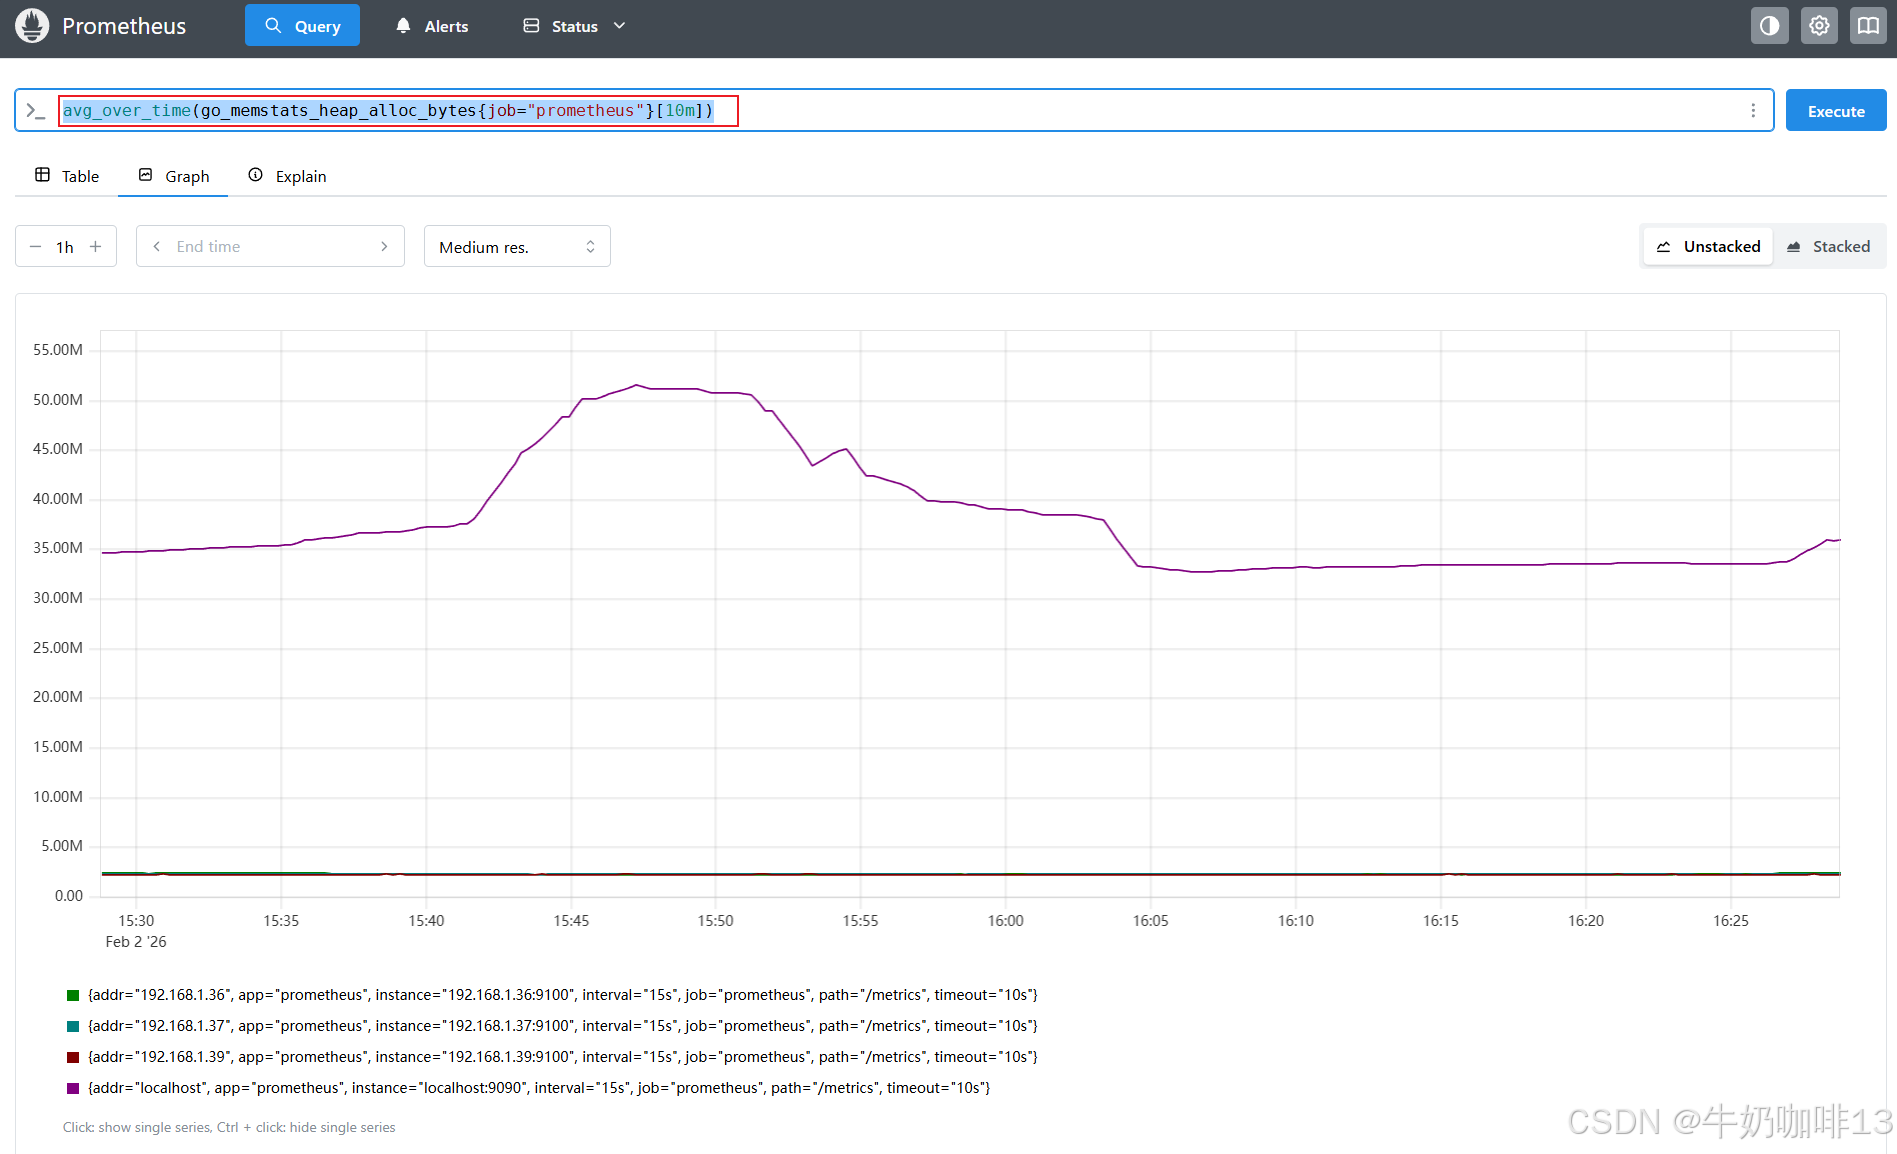Viewport: 1897px width, 1154px height.
Task: Run the query with Execute
Action: click(x=1836, y=111)
